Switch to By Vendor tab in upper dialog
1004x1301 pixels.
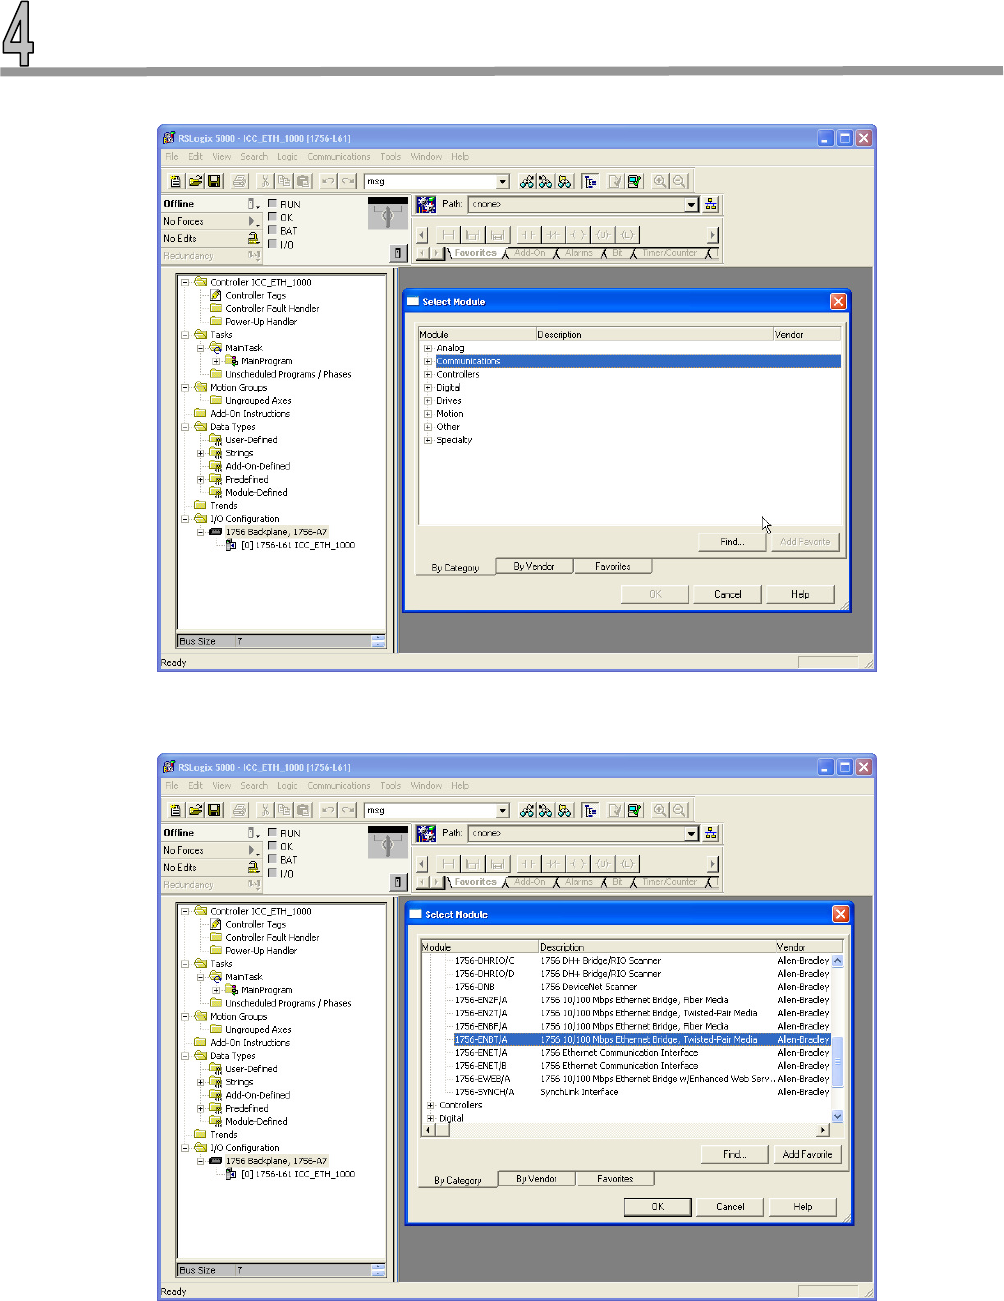click(534, 566)
